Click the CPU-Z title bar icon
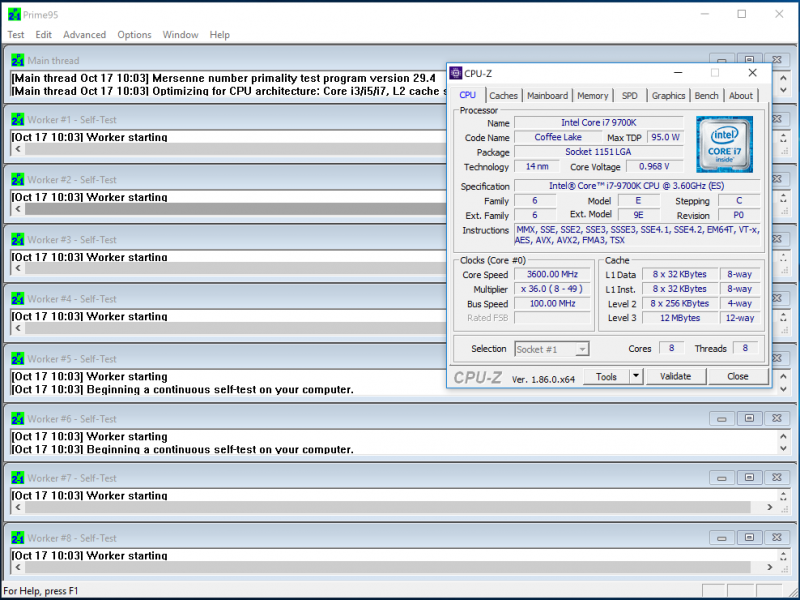This screenshot has height=600, width=800. pyautogui.click(x=457, y=73)
